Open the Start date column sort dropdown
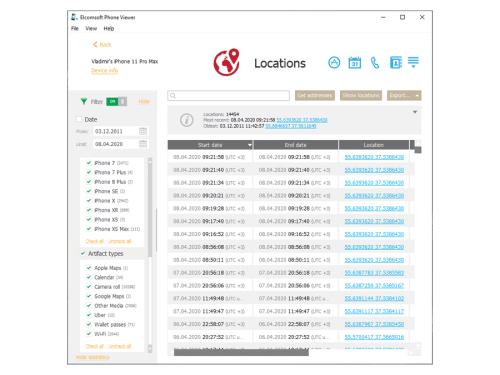Screen dimensions: 500x375 point(250,145)
